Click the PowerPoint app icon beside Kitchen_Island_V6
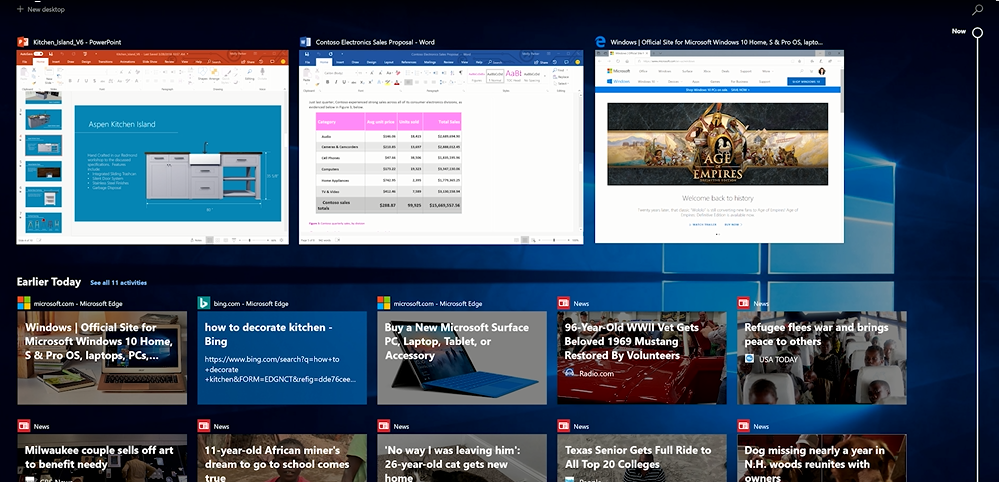999x482 pixels. [23, 42]
